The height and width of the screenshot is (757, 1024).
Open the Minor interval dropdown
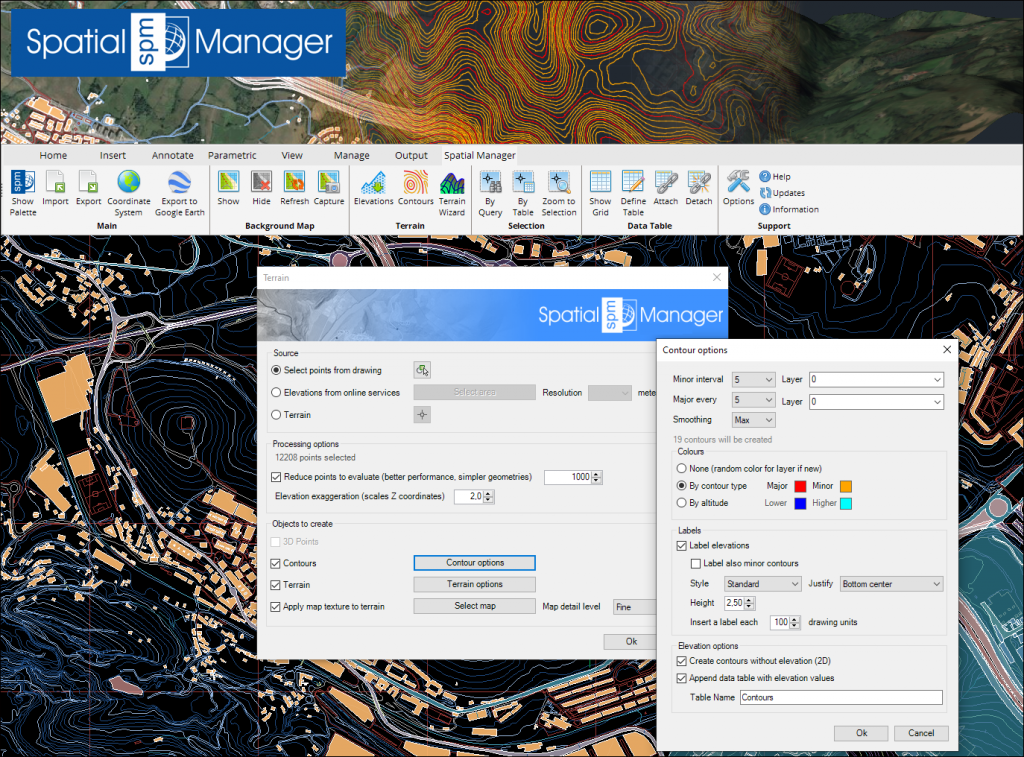(754, 379)
